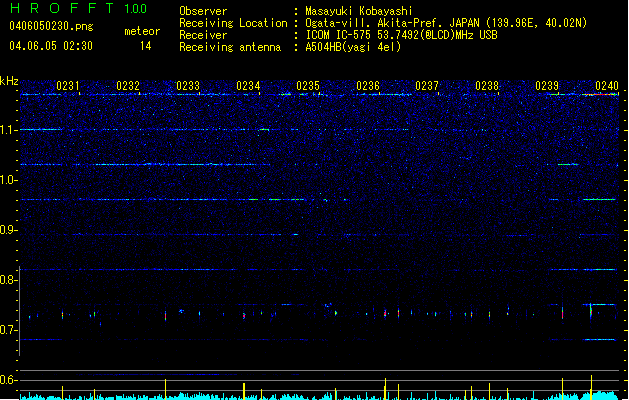This screenshot has width=629, height=400.
Task: Select the ICOM IC-575 receiver text
Action: pos(401,35)
